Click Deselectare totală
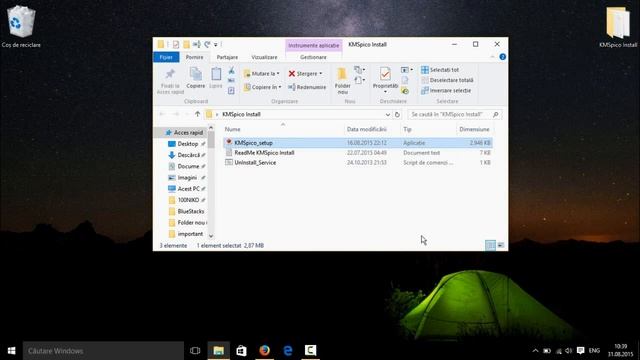 click(x=447, y=80)
